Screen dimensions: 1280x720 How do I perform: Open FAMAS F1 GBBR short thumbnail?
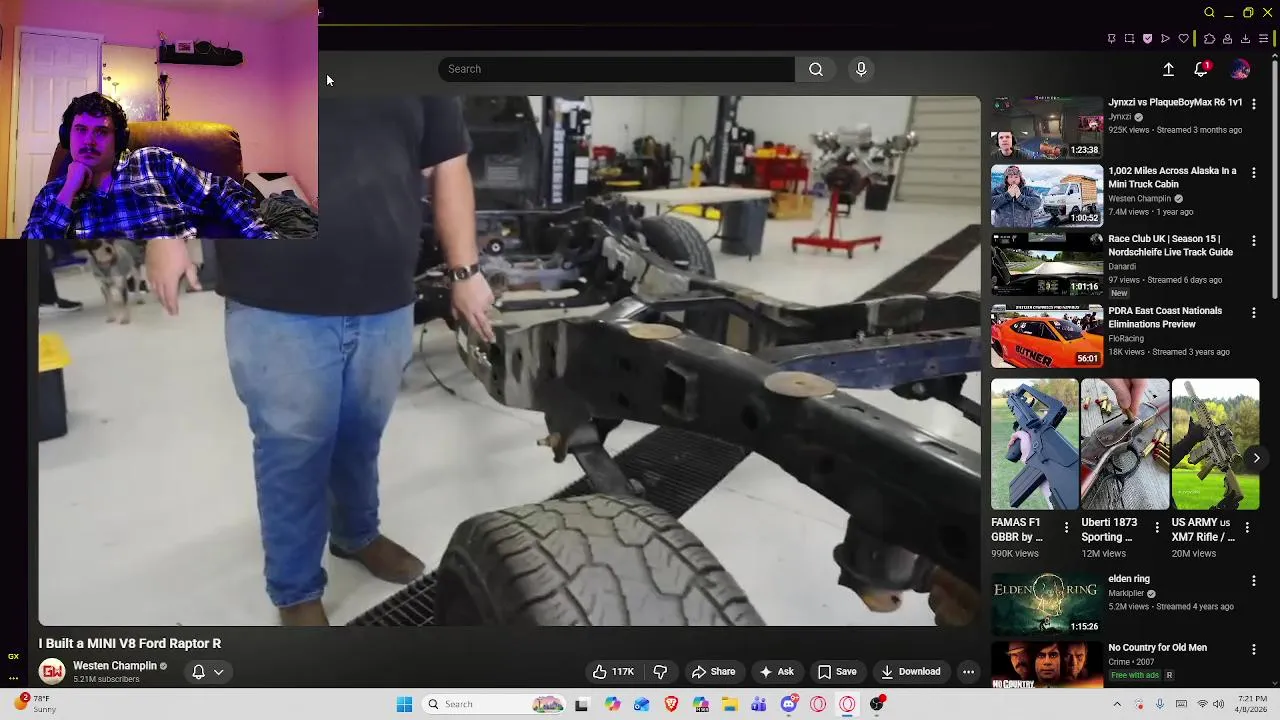(1035, 444)
